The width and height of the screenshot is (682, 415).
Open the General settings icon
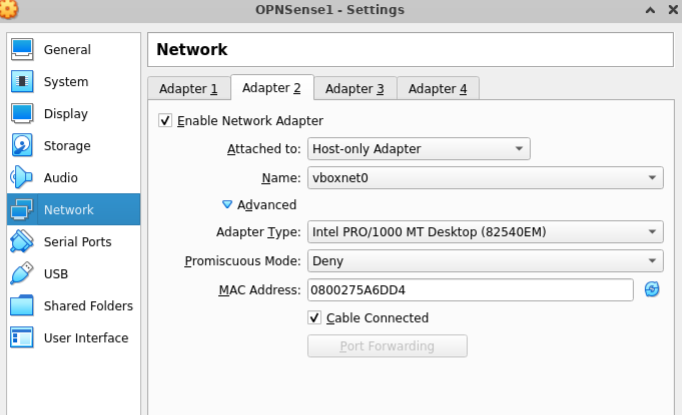(23, 50)
